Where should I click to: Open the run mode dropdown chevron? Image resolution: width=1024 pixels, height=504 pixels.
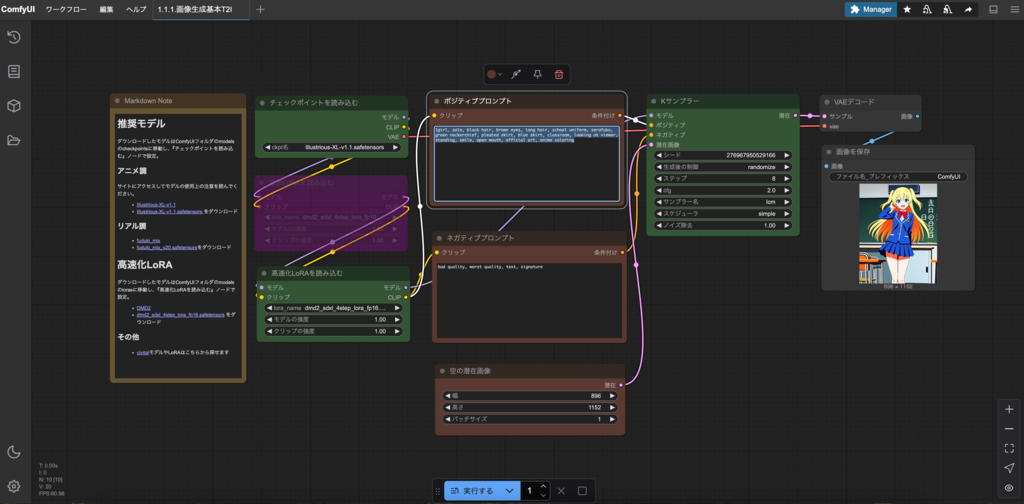coord(509,490)
